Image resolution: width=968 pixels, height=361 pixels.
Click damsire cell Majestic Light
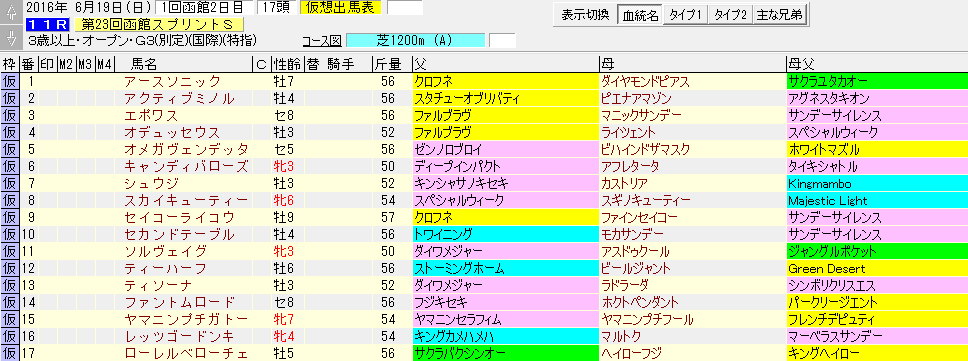[x=877, y=201]
